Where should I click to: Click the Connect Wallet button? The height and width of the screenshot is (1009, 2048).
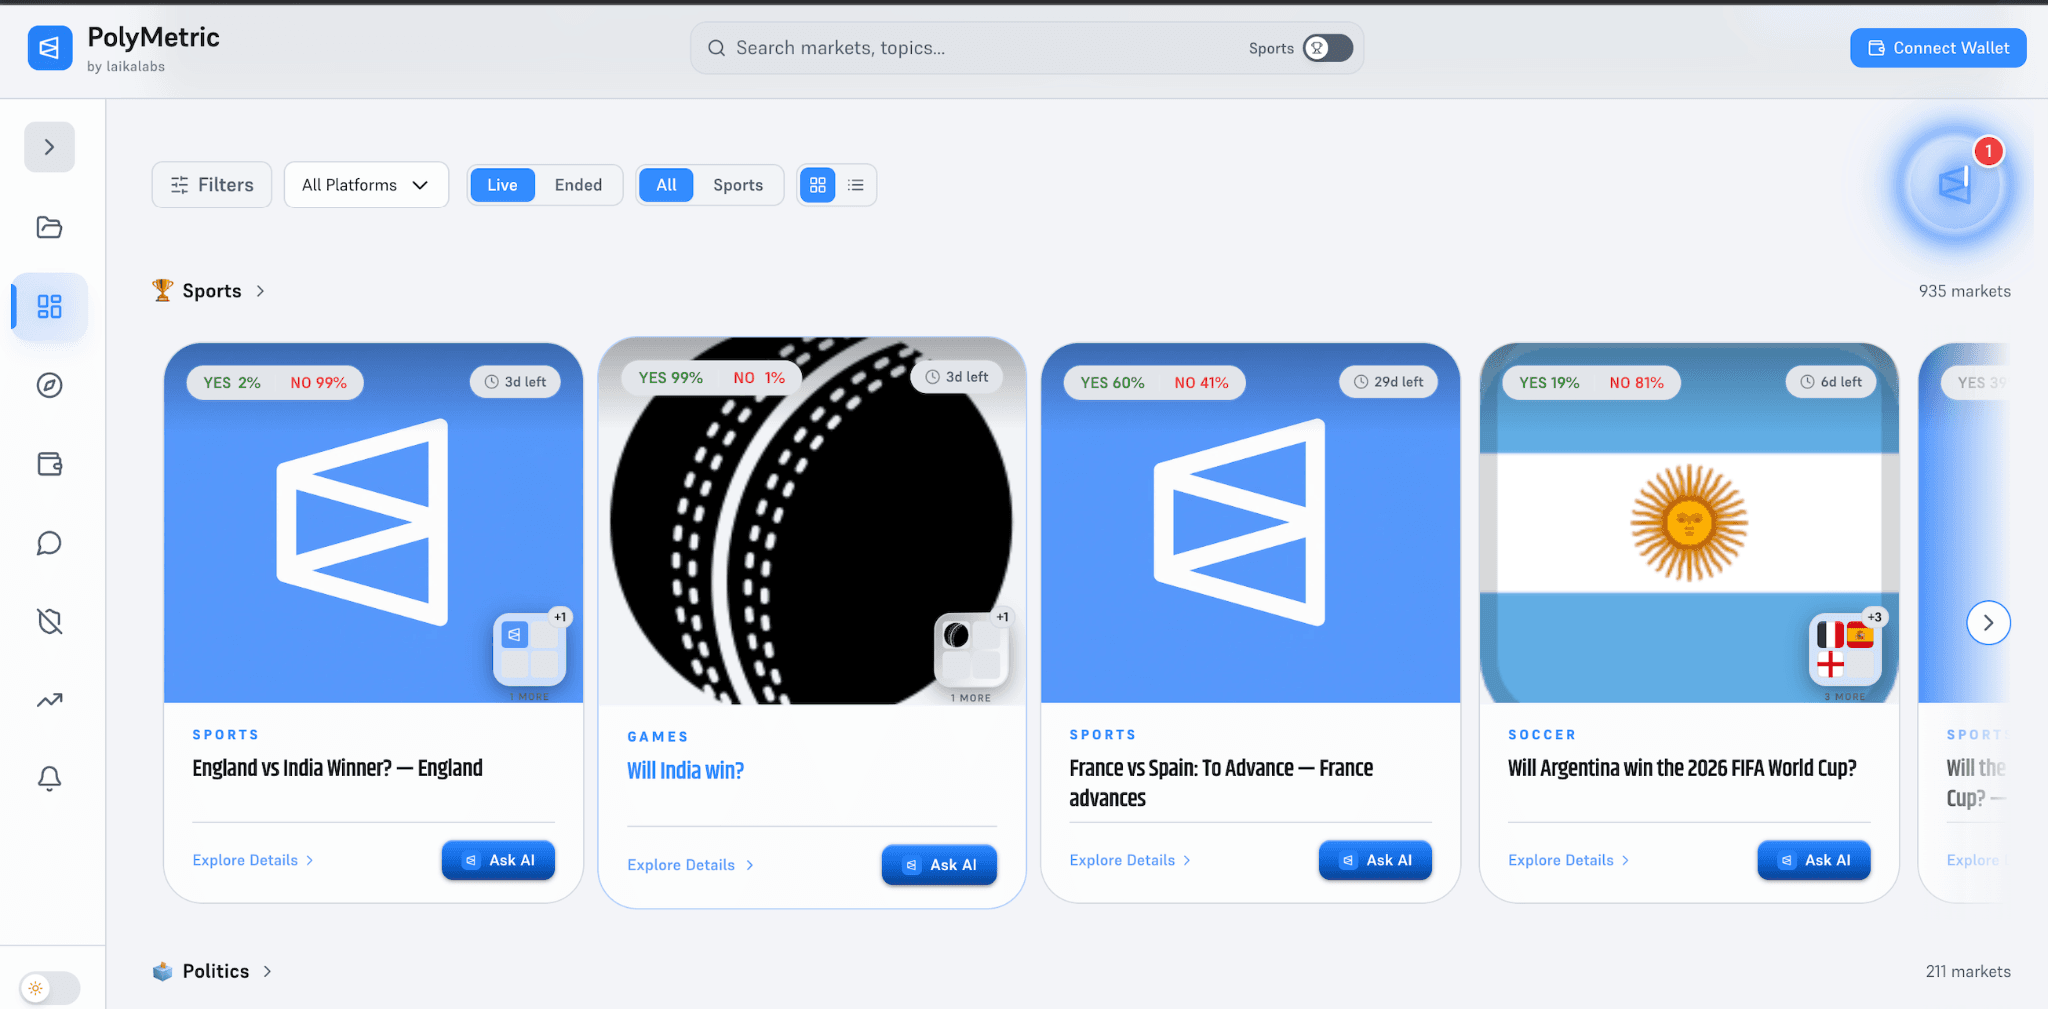1938,48
